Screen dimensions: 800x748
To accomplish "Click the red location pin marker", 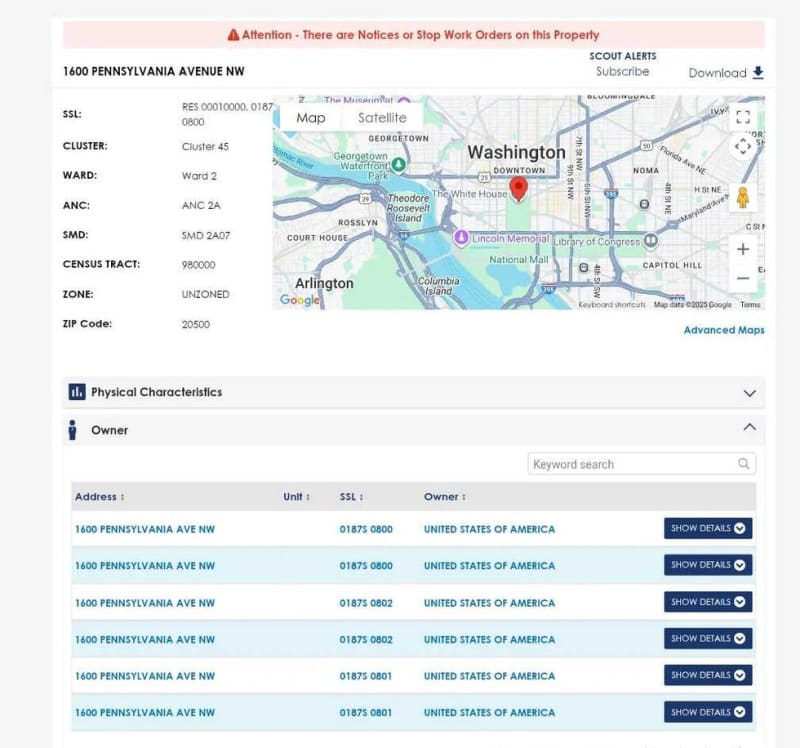I will click(x=518, y=188).
